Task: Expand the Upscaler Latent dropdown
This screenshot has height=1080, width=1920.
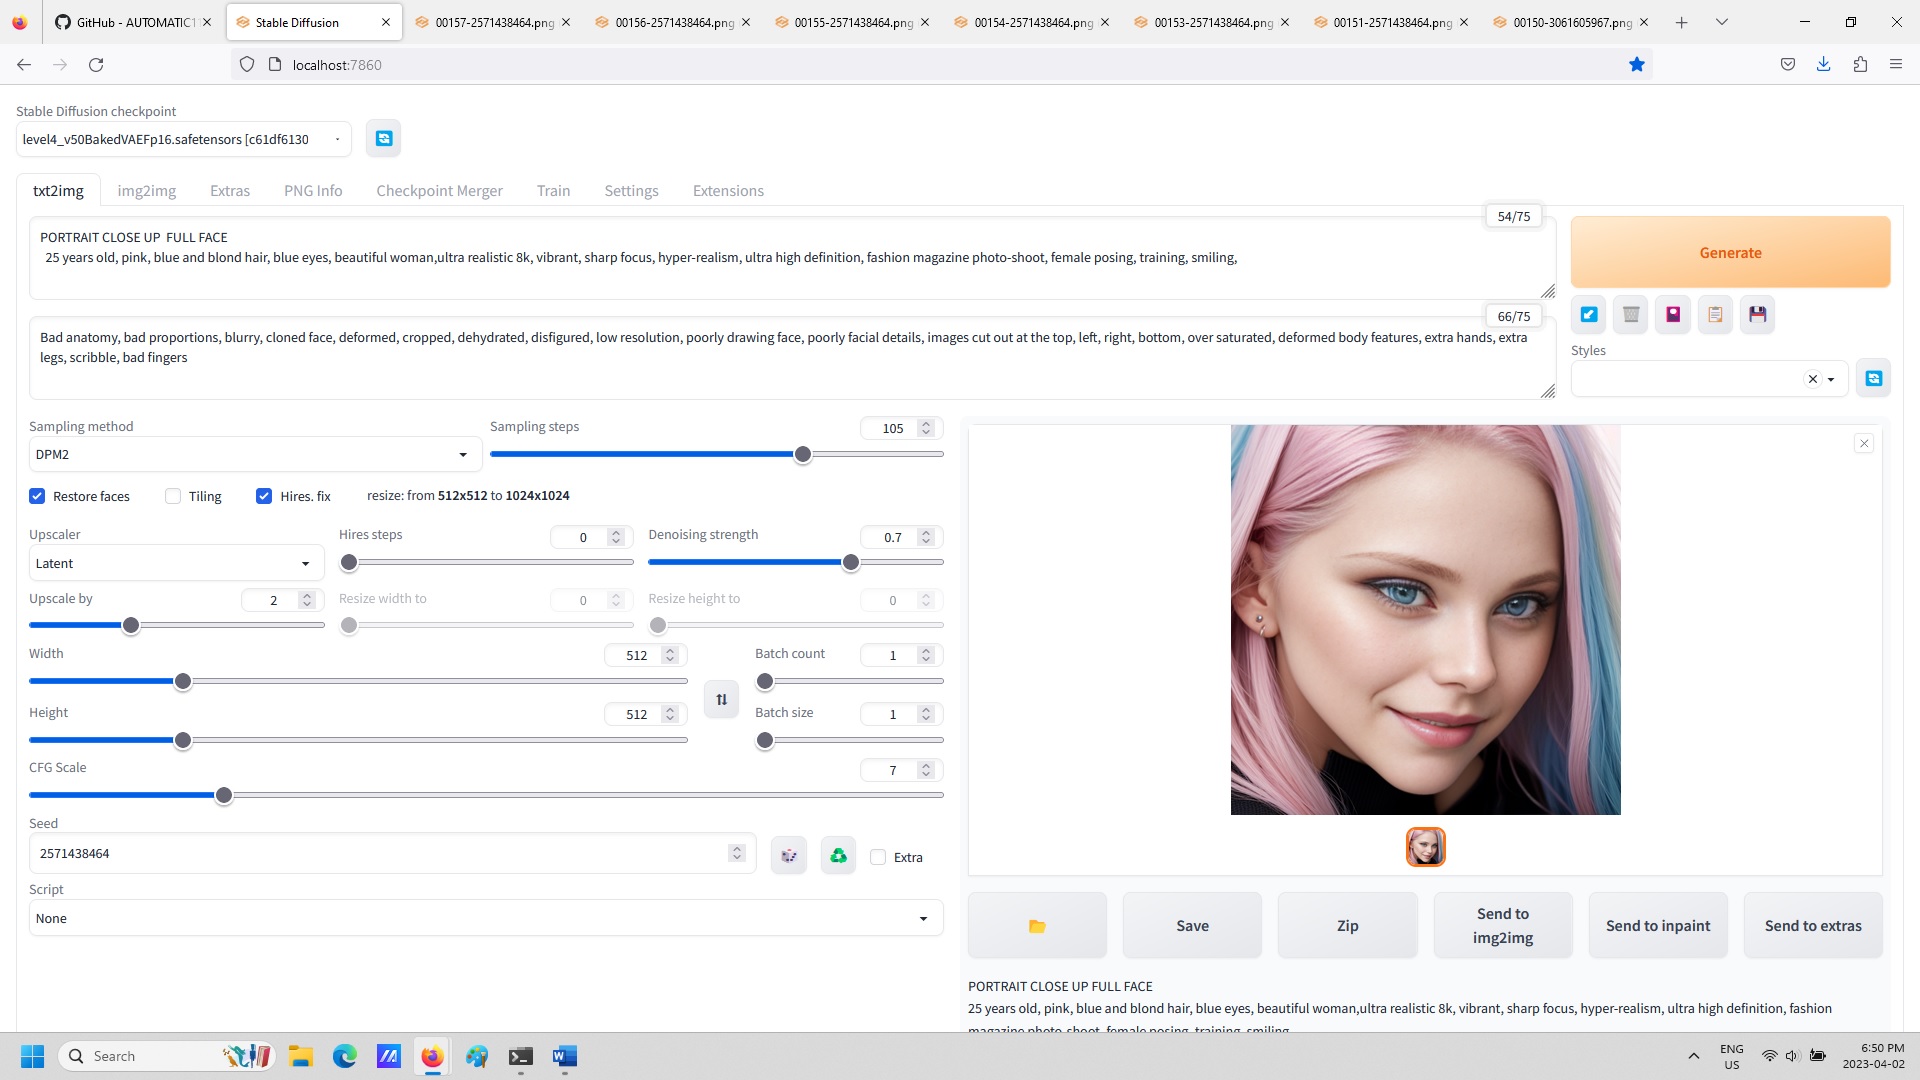Action: click(175, 563)
